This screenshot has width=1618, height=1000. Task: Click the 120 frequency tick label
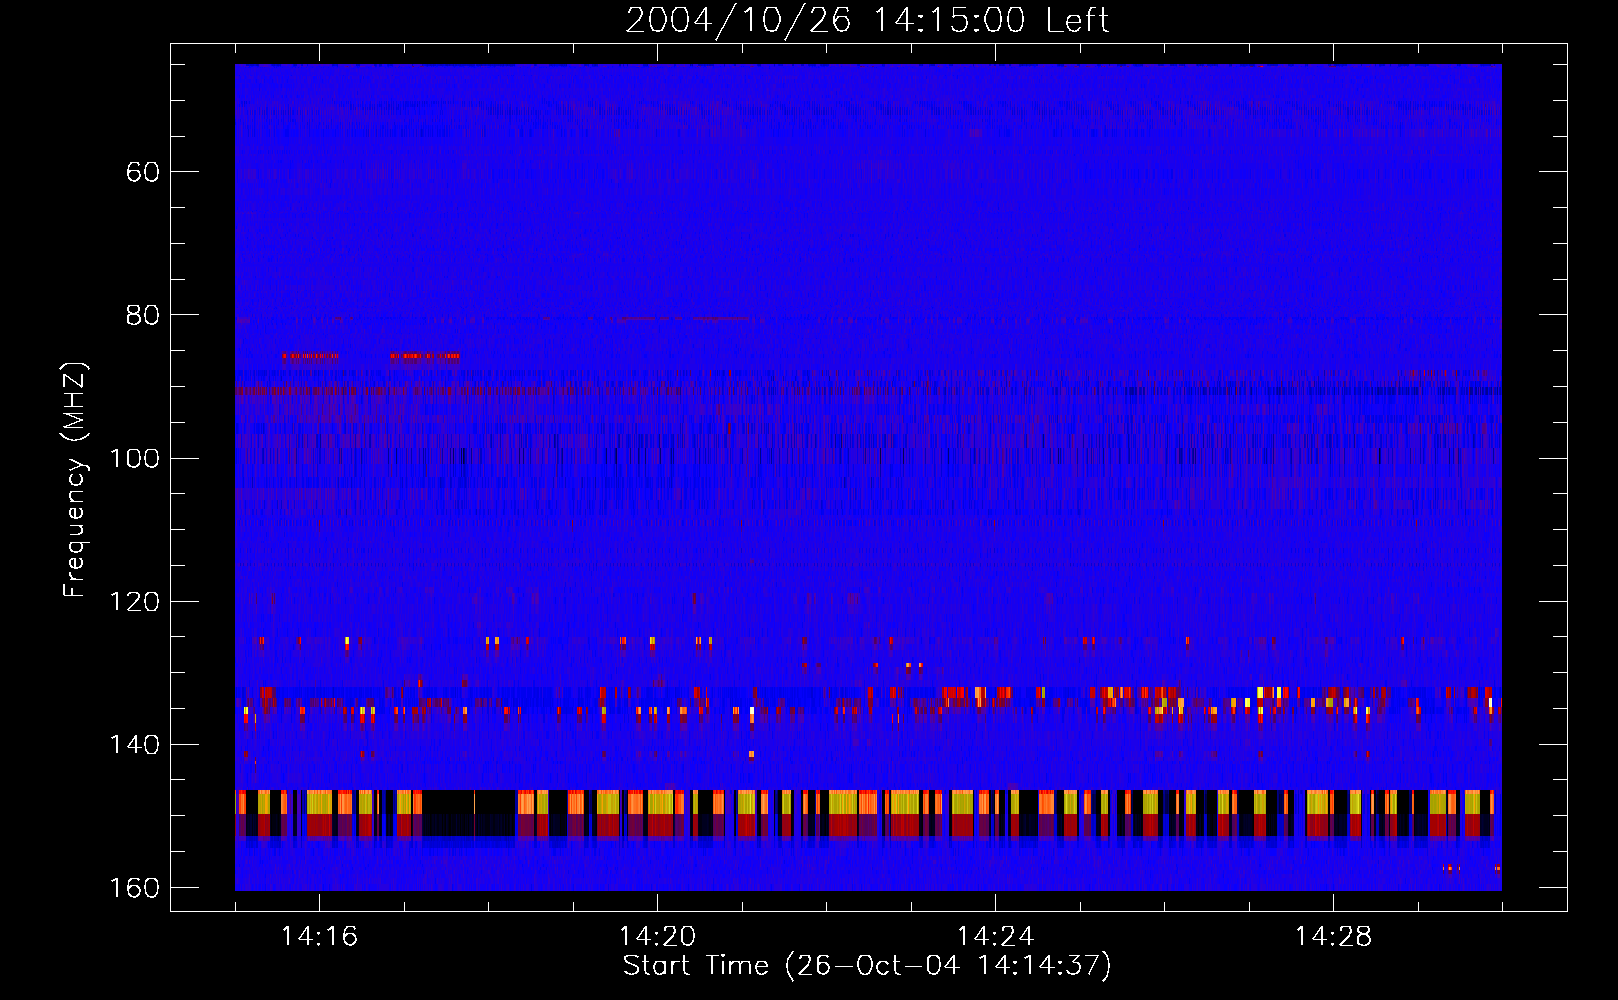pyautogui.click(x=134, y=602)
